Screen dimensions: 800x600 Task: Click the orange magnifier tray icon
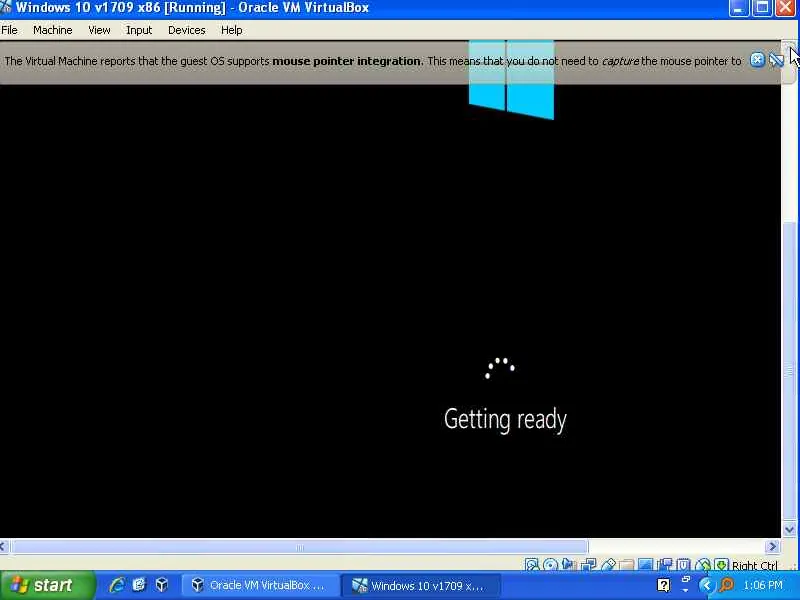pyautogui.click(x=727, y=585)
